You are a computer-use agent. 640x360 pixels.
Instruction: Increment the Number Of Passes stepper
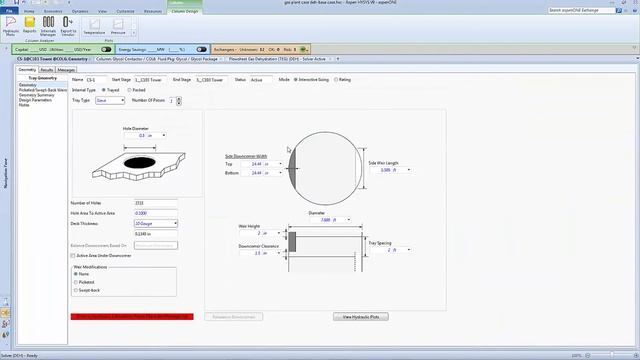[x=179, y=98]
